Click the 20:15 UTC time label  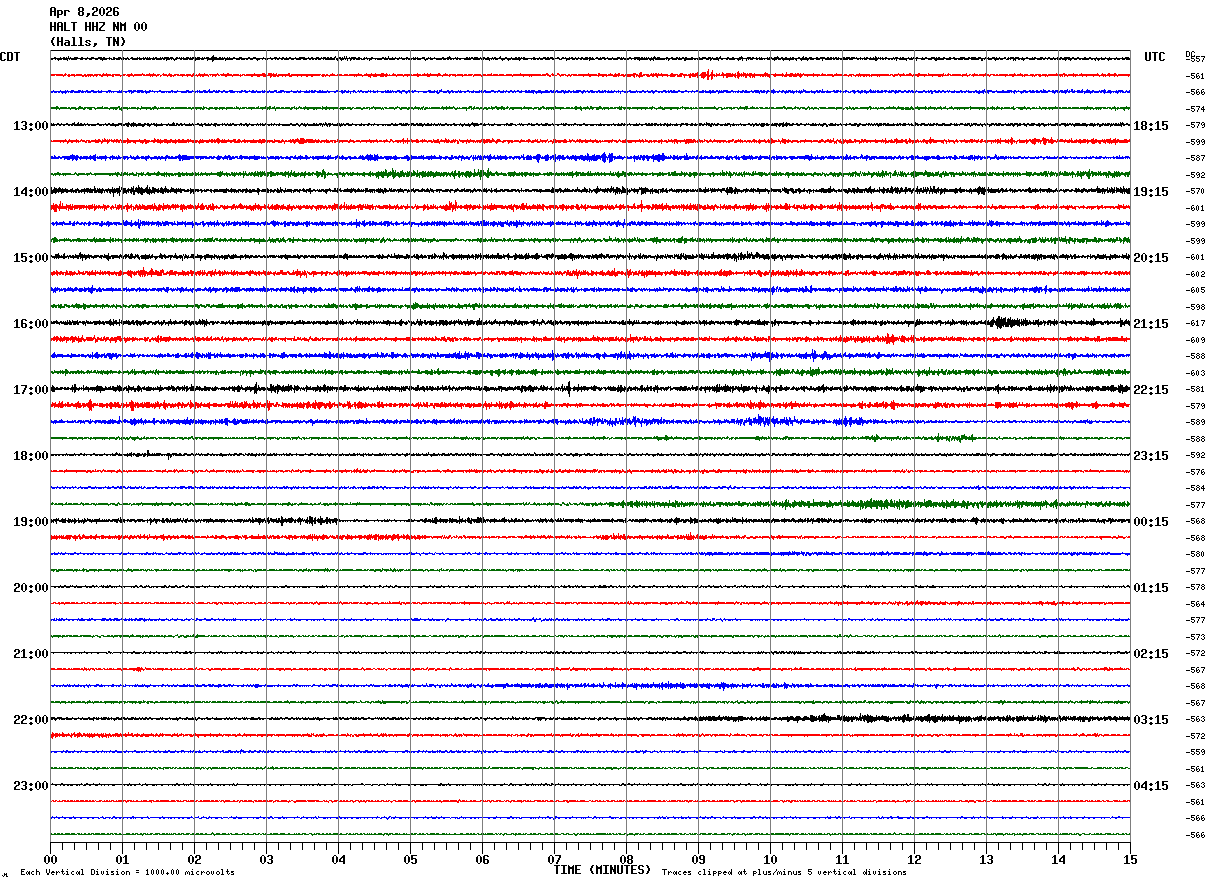[x=1151, y=258]
